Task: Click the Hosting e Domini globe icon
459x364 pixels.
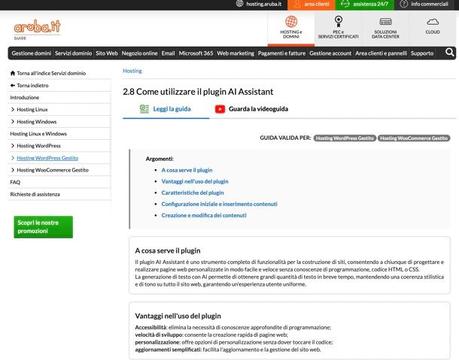Action: (x=291, y=22)
